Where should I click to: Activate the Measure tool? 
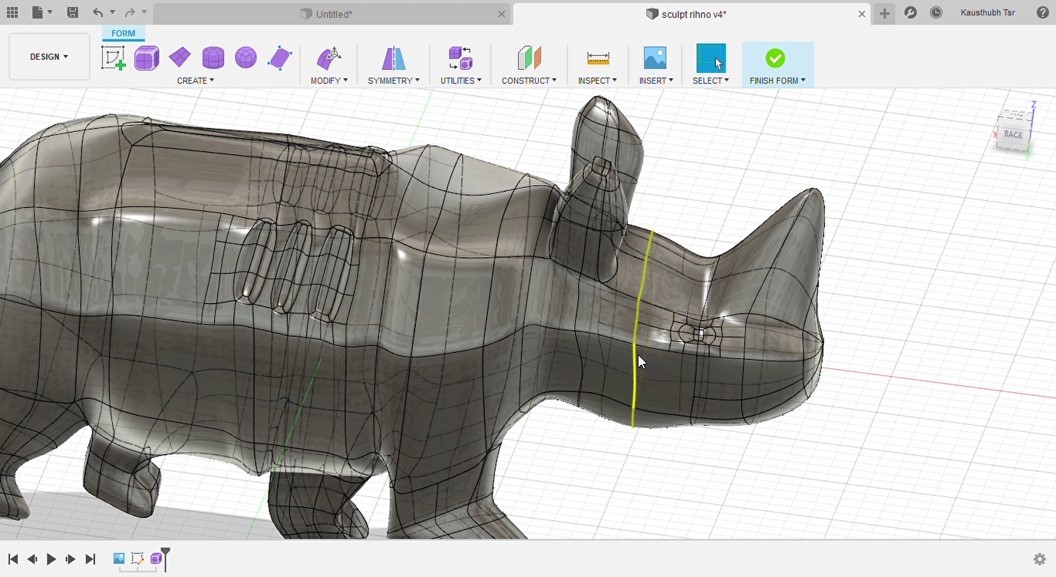point(597,58)
